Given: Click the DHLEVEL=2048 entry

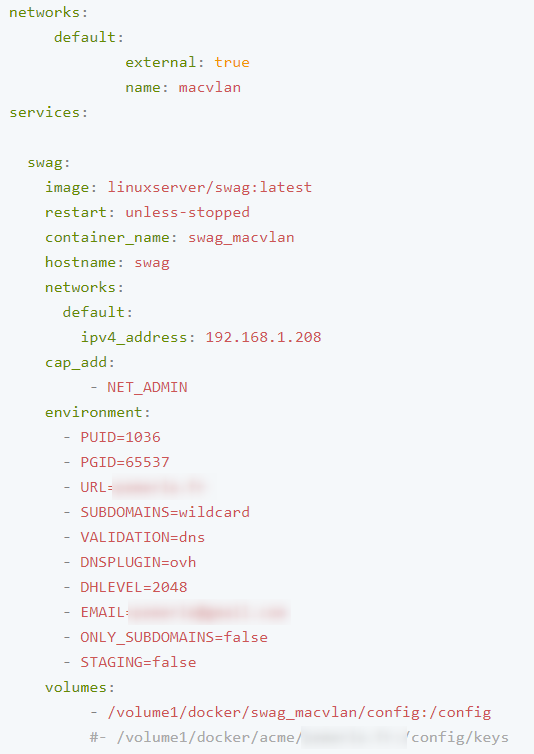Looking at the screenshot, I should (x=134, y=588).
